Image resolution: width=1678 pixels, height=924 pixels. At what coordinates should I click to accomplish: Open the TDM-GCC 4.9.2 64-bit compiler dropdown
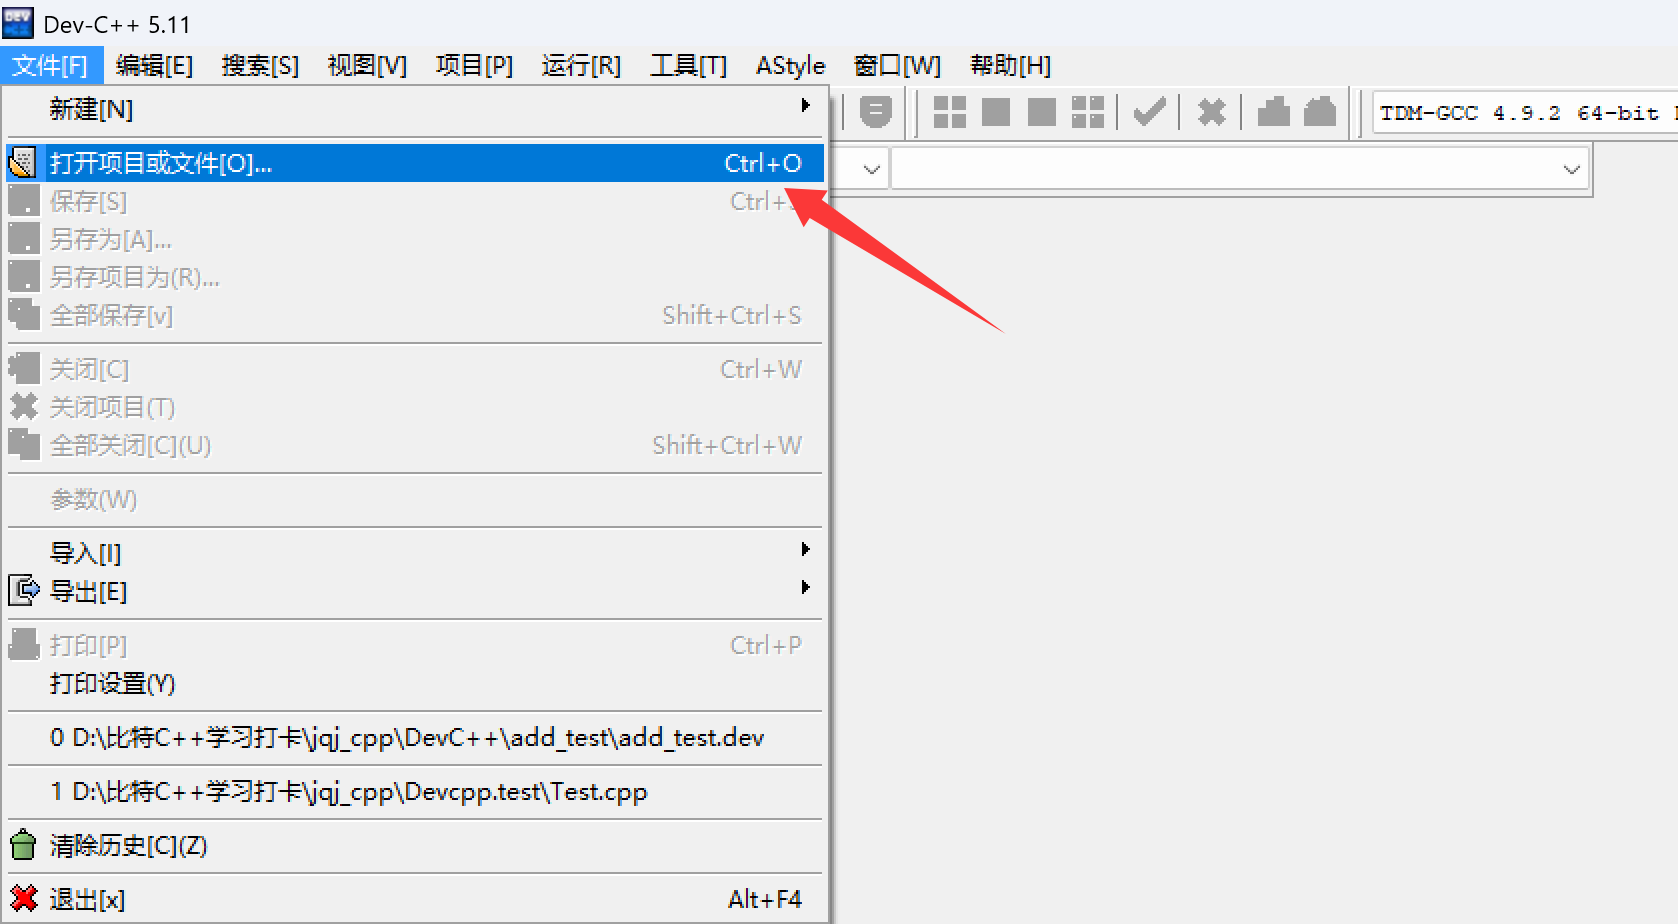[x=1525, y=113]
